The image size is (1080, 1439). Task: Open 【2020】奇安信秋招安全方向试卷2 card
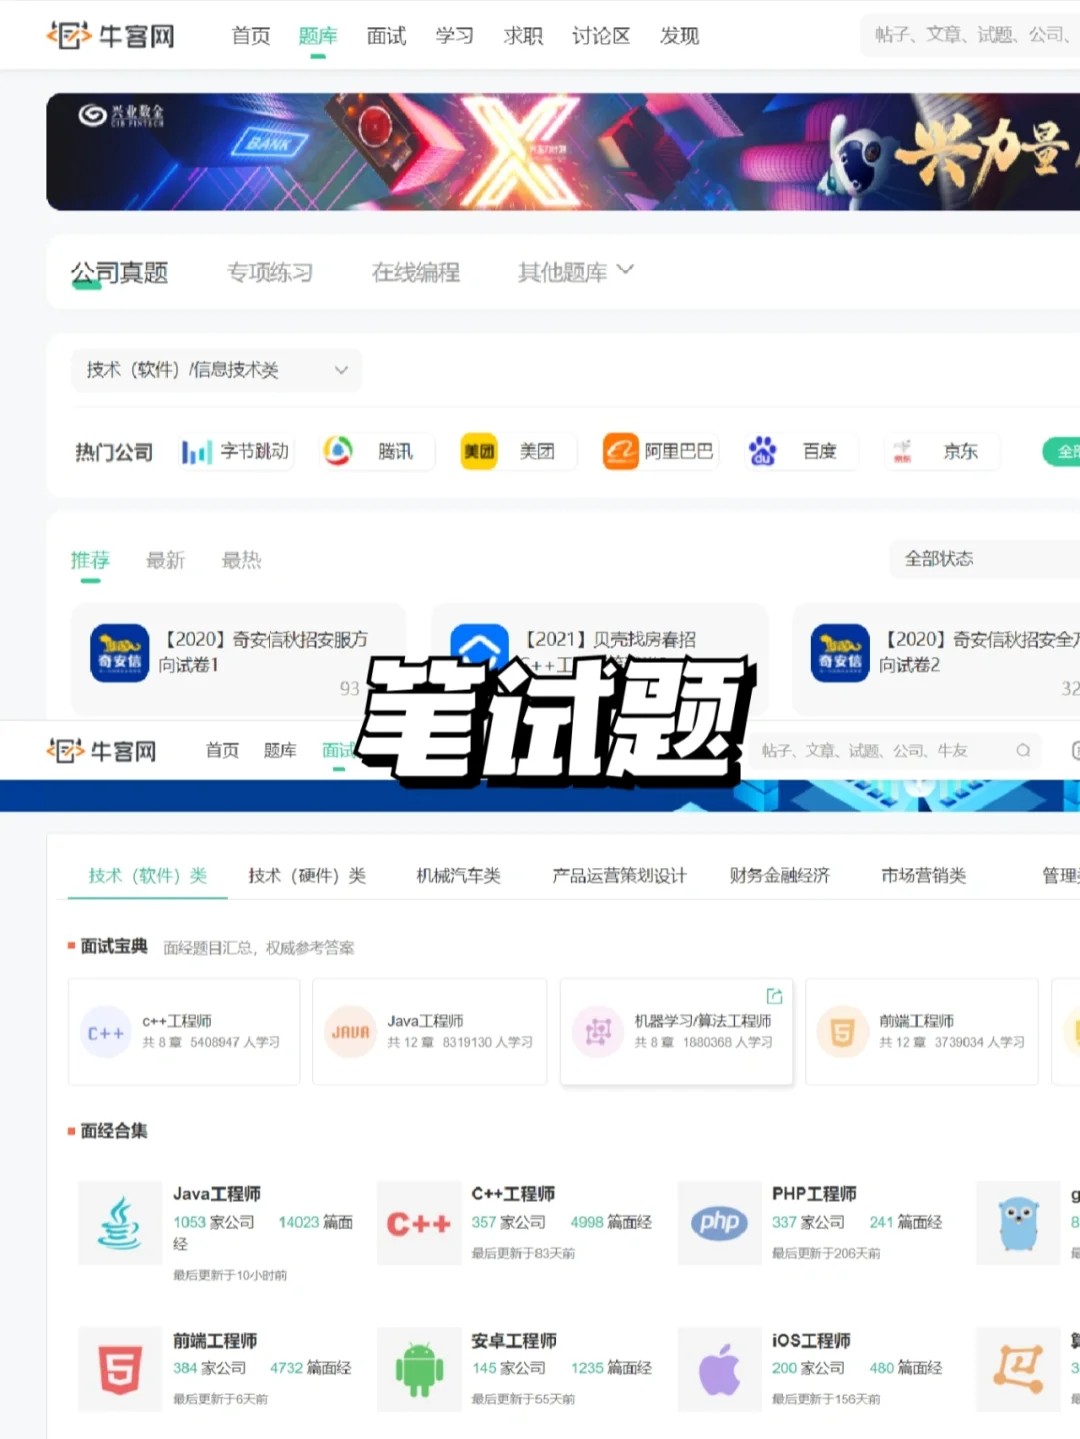click(x=936, y=660)
